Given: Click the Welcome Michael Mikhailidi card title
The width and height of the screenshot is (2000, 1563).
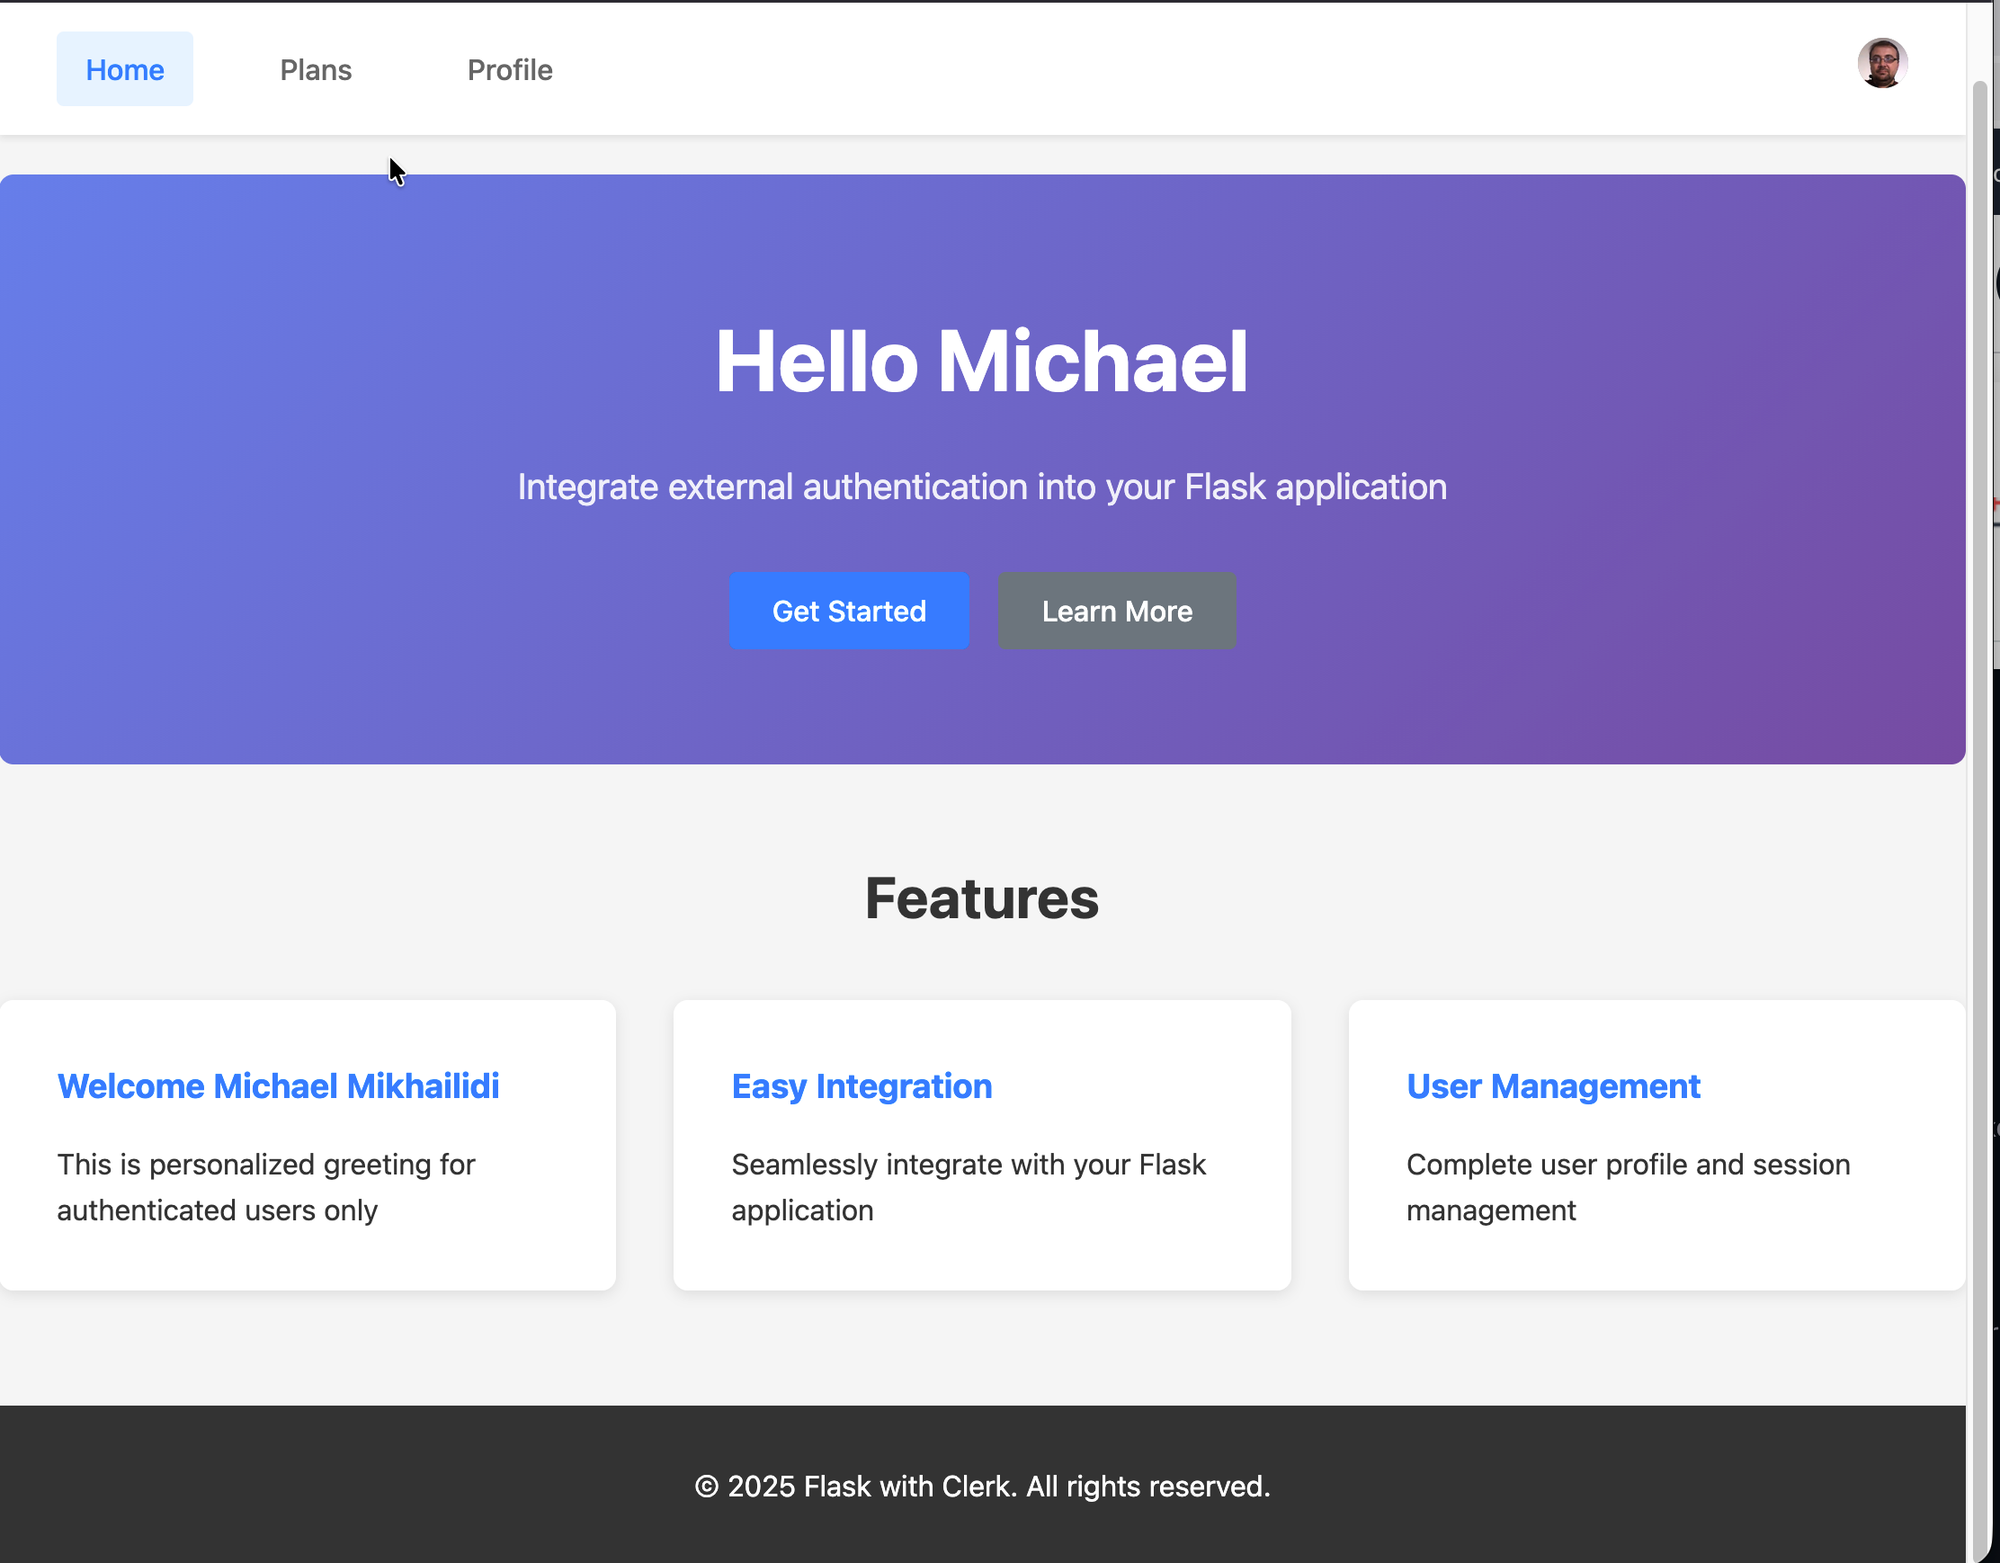Looking at the screenshot, I should point(278,1086).
